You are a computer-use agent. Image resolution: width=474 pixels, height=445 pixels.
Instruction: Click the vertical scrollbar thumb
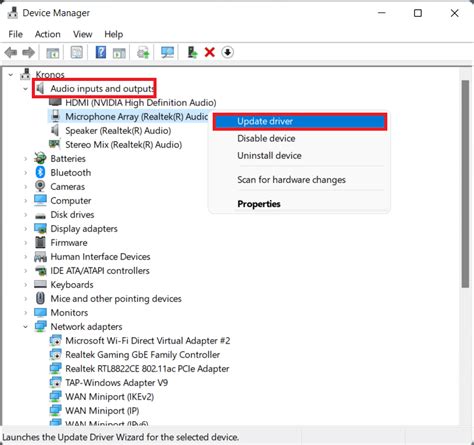(465, 184)
